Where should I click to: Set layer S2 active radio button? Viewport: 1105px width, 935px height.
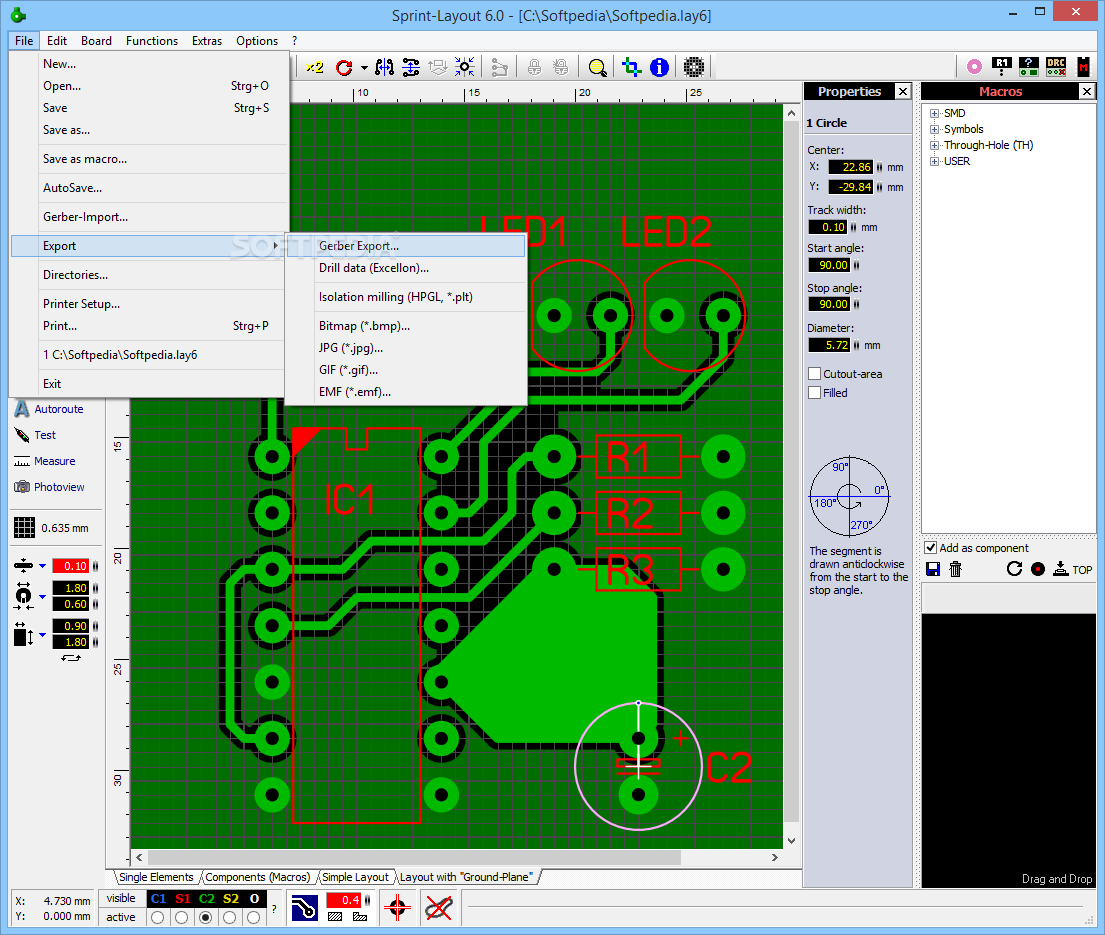230,917
